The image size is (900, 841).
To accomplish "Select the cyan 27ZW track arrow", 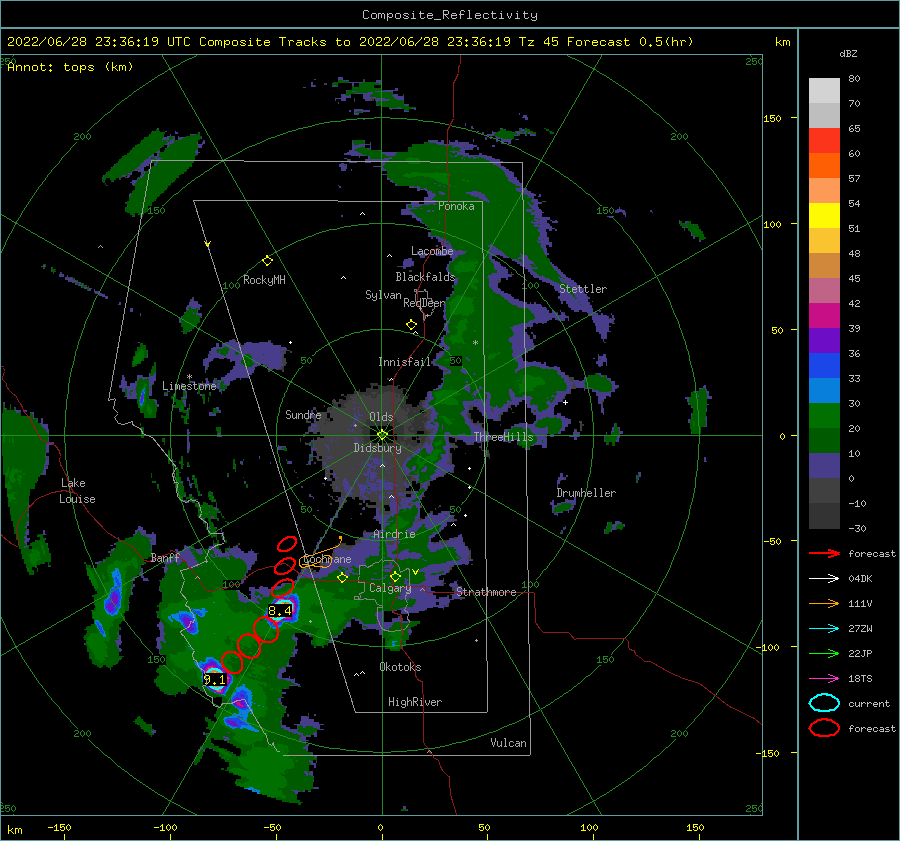I will click(x=824, y=629).
